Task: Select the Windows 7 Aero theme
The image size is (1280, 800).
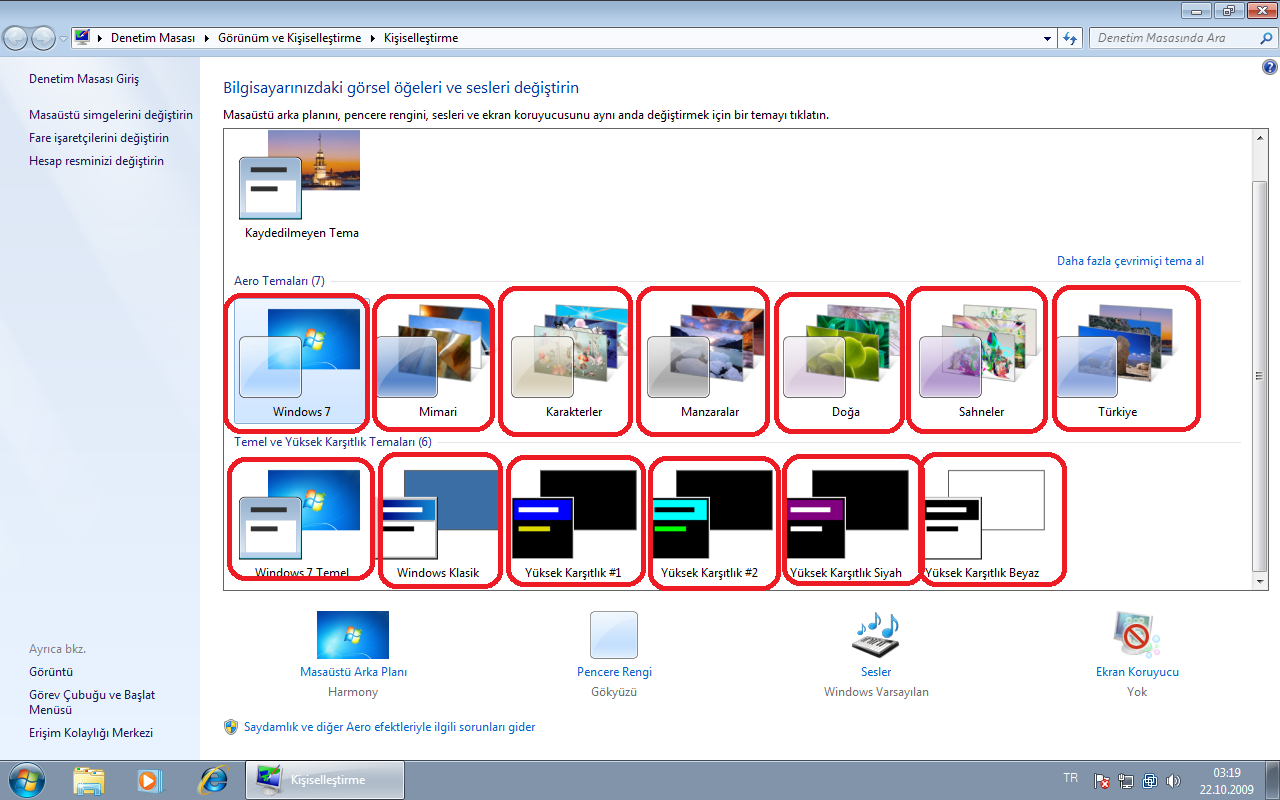Action: 301,362
